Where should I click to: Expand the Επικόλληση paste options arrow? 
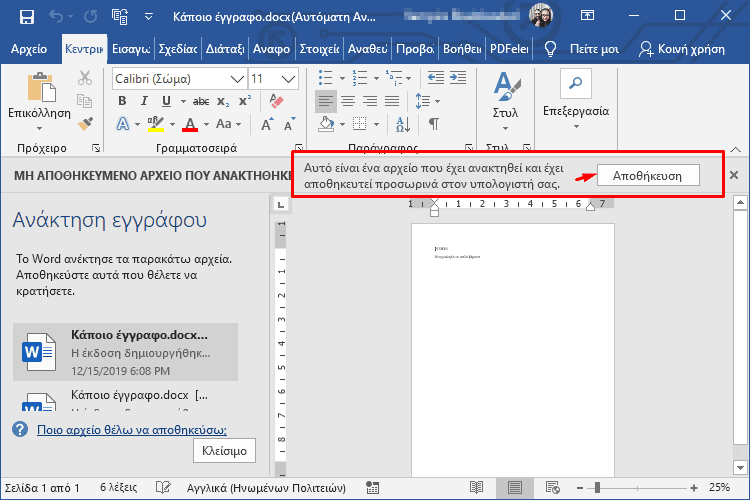(39, 128)
